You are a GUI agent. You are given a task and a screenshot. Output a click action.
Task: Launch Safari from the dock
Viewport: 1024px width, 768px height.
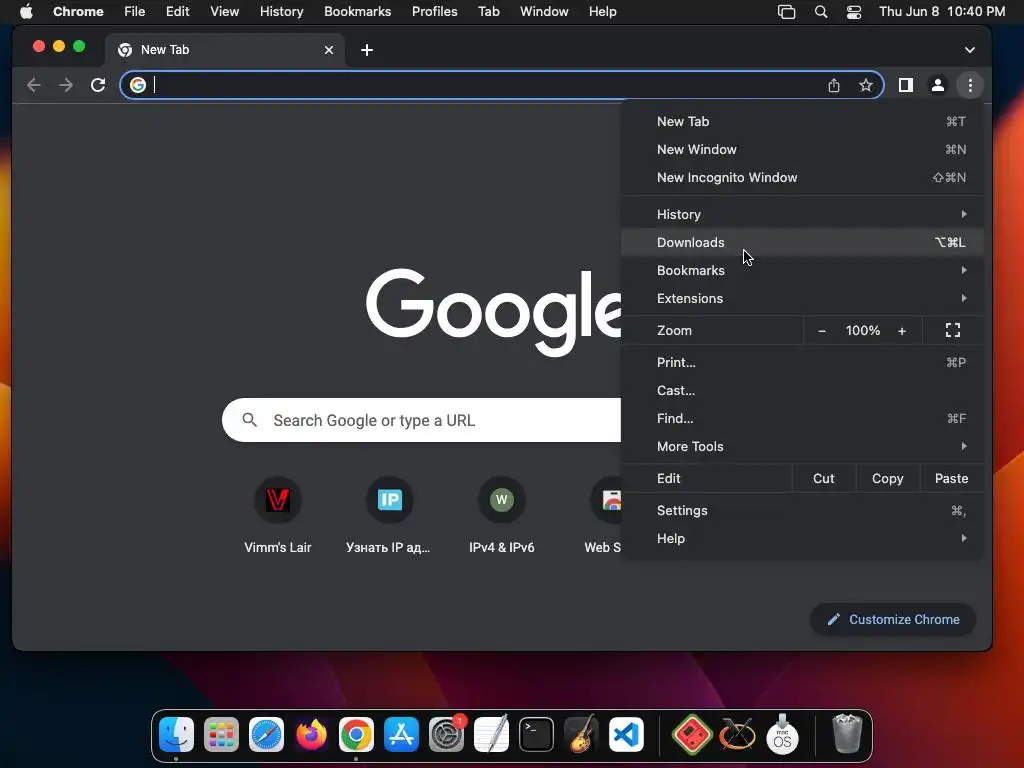coord(266,735)
